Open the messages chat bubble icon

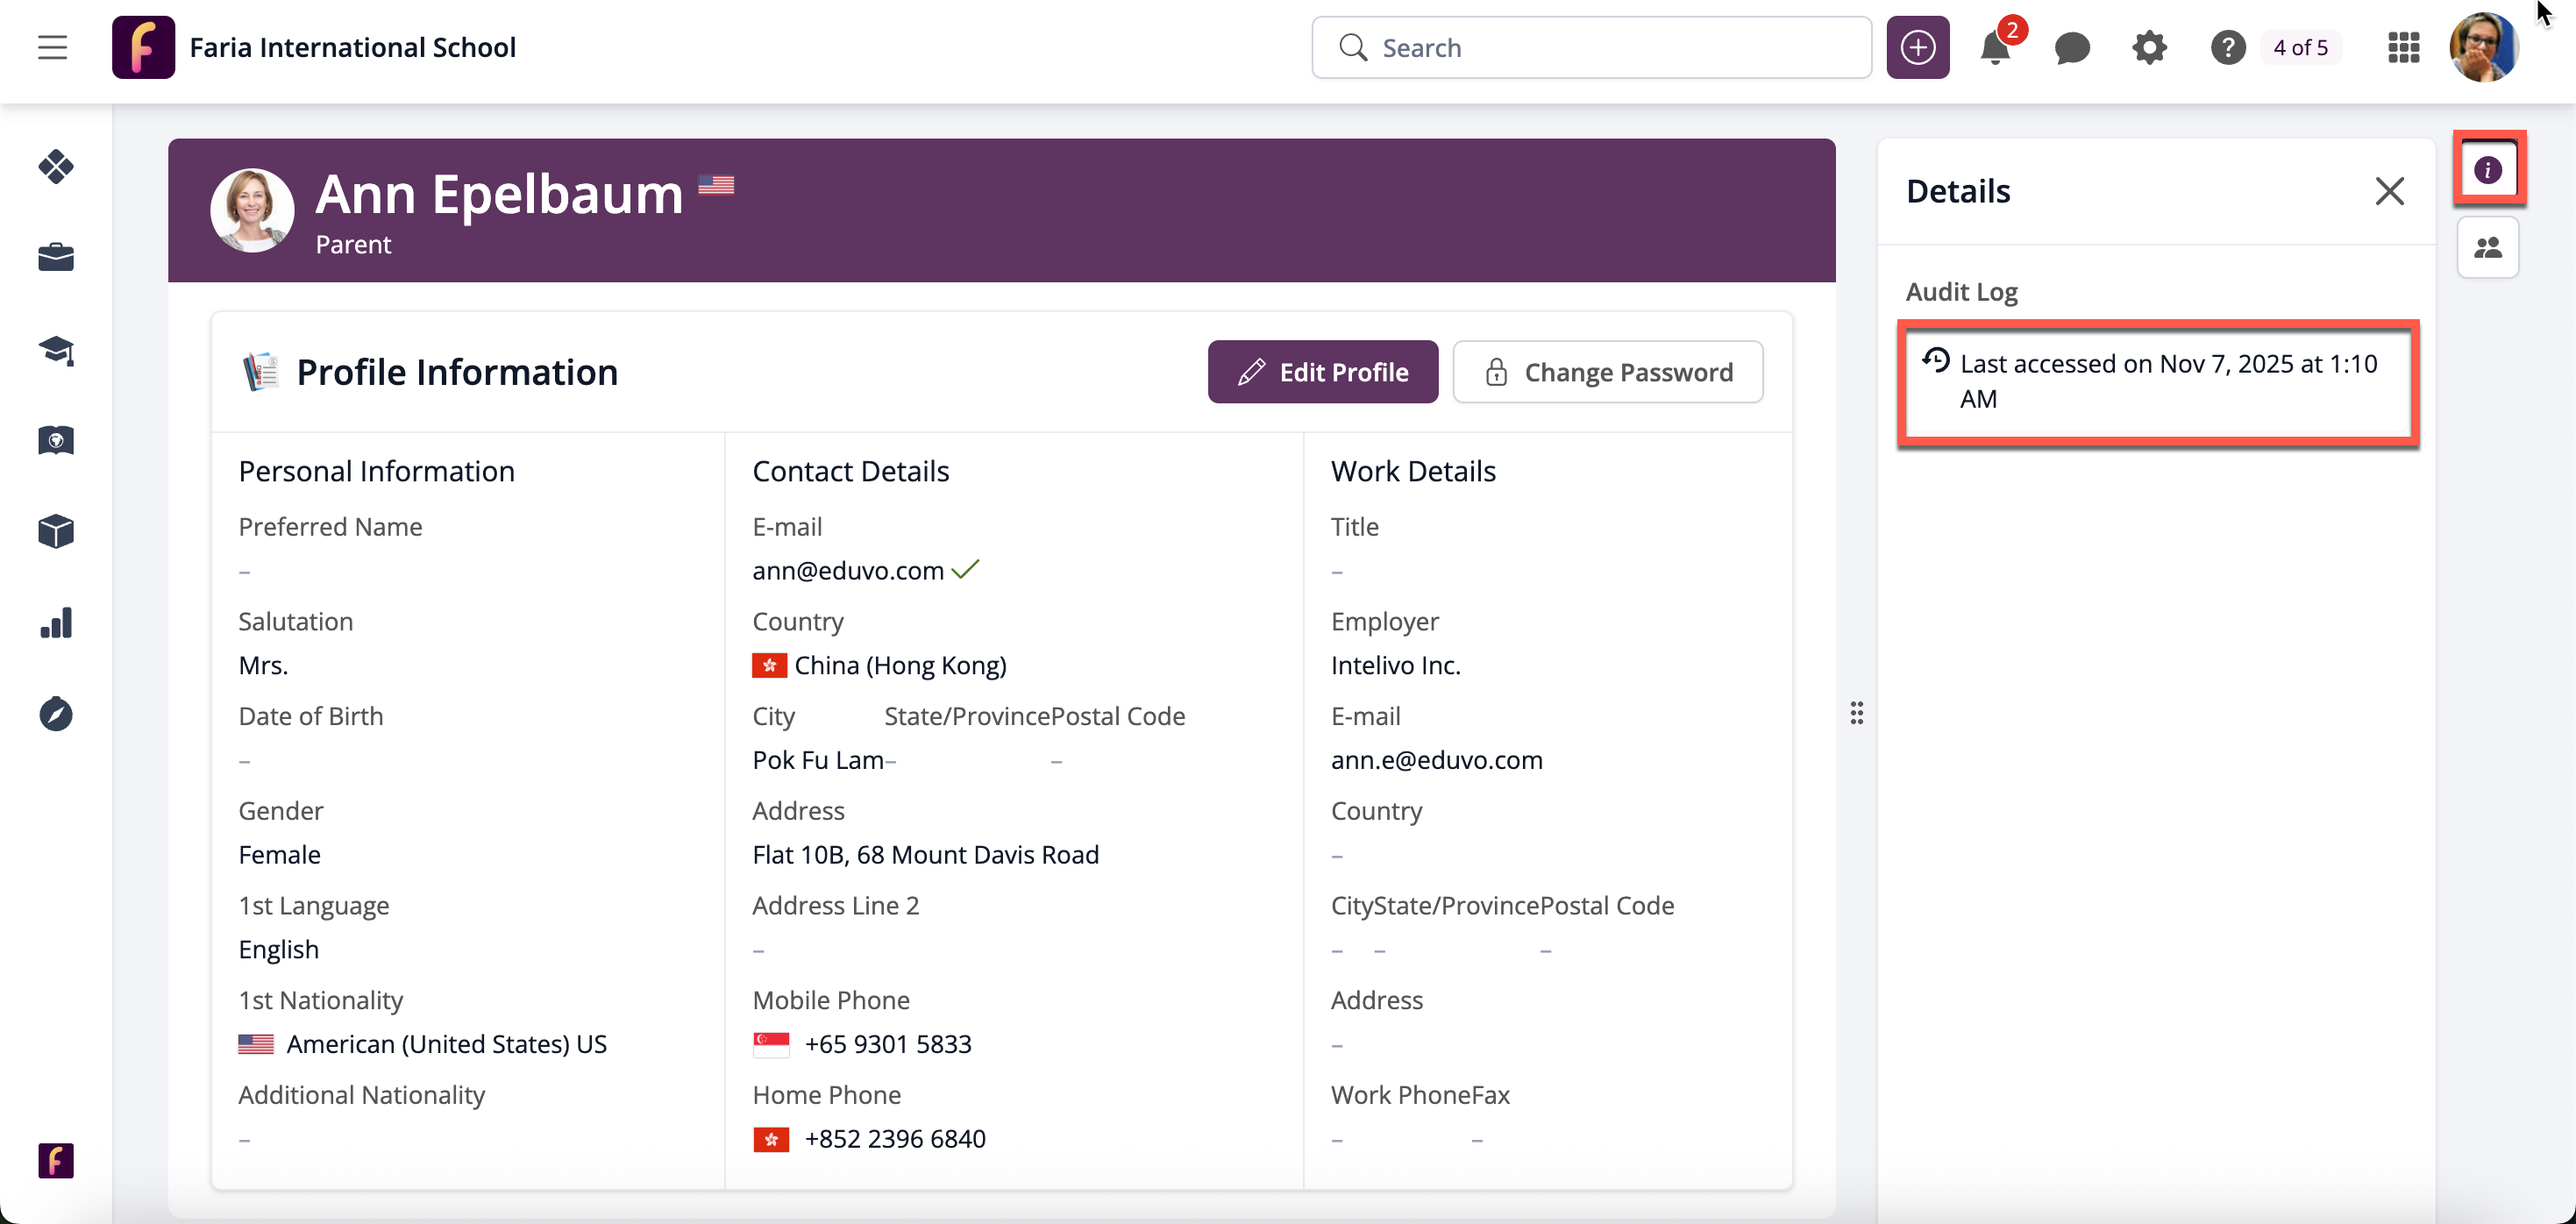pyautogui.click(x=2072, y=47)
